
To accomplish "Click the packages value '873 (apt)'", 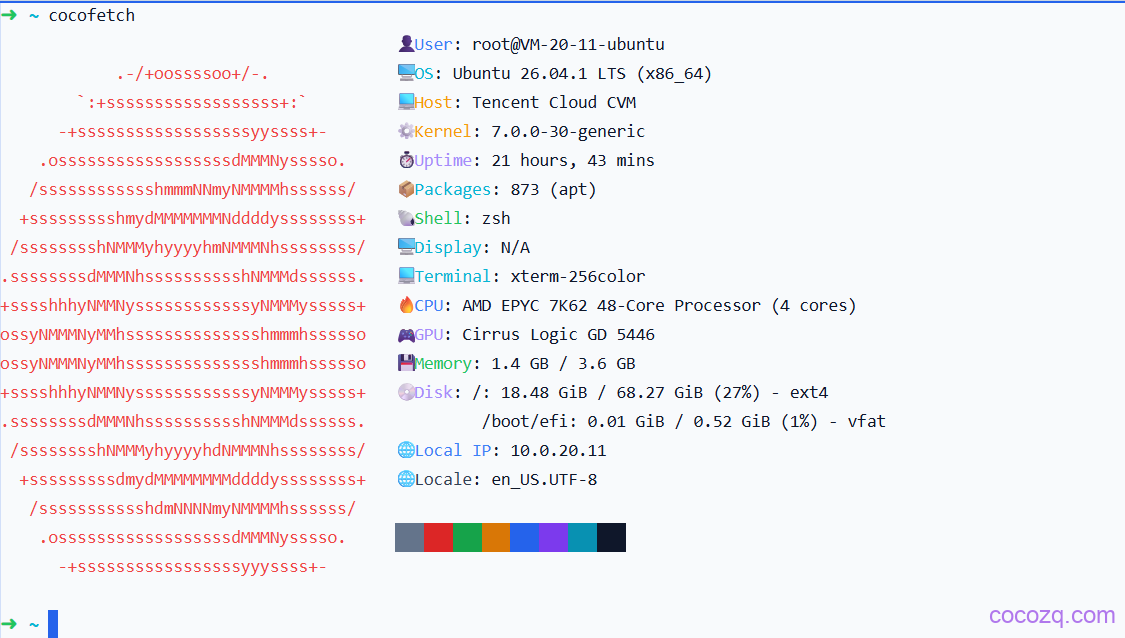I will [554, 189].
